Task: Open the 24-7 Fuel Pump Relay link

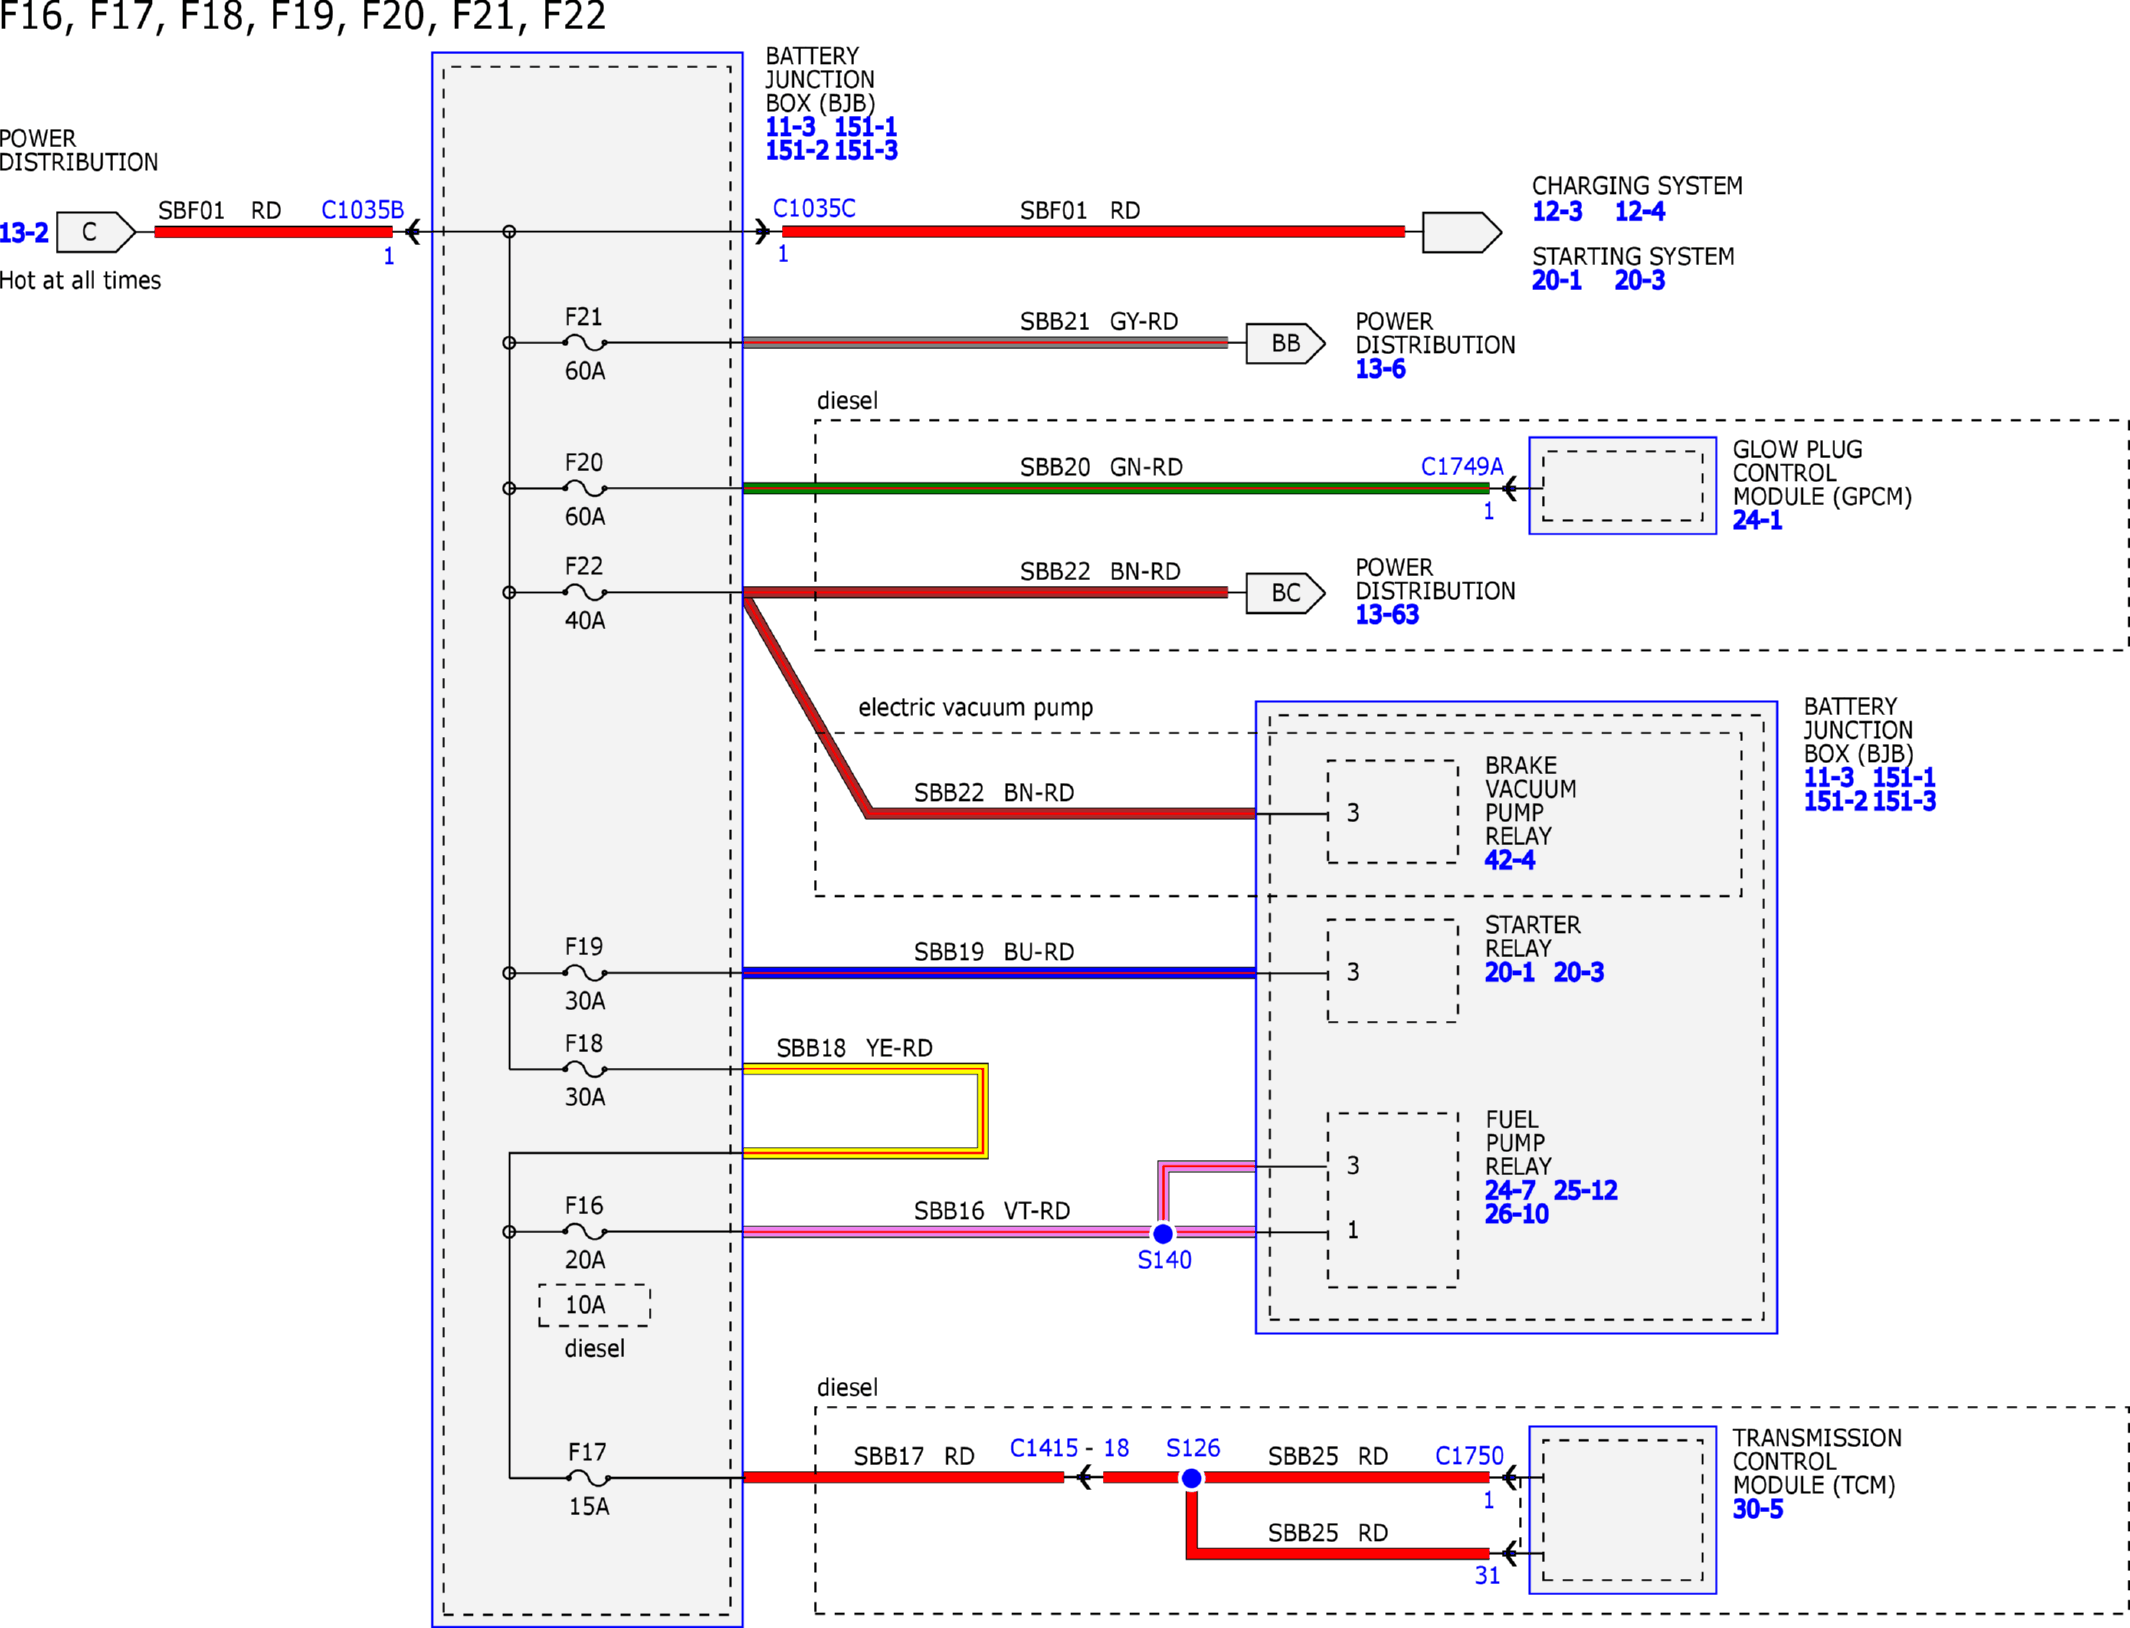Action: point(1510,1190)
